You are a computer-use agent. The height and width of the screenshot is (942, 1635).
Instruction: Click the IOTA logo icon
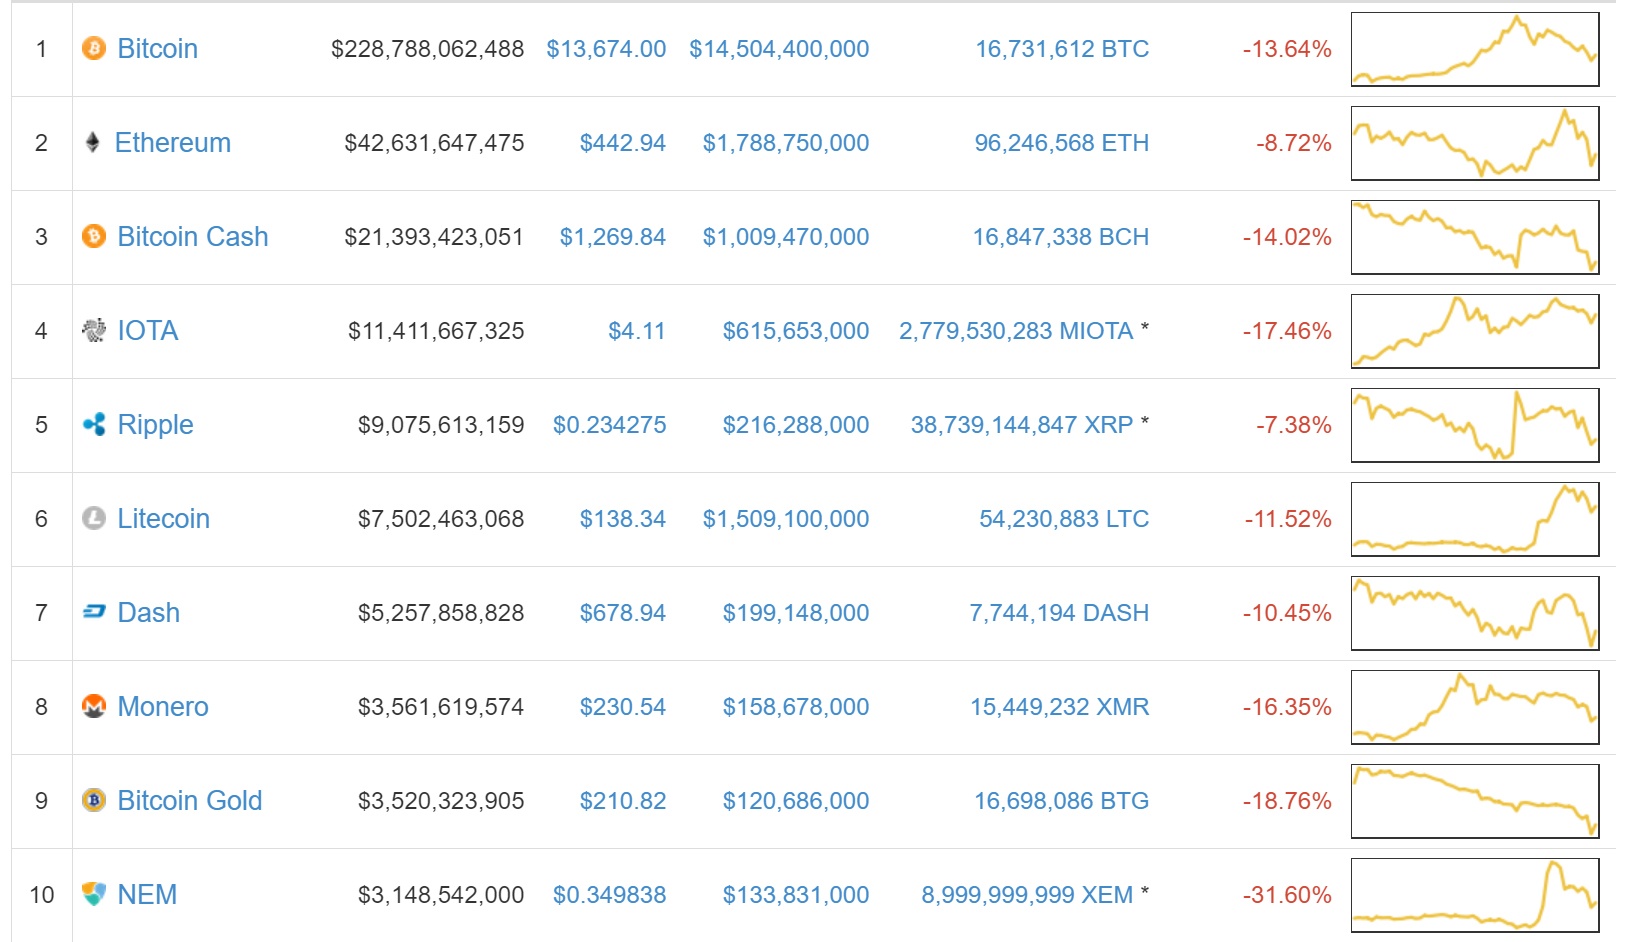(93, 330)
